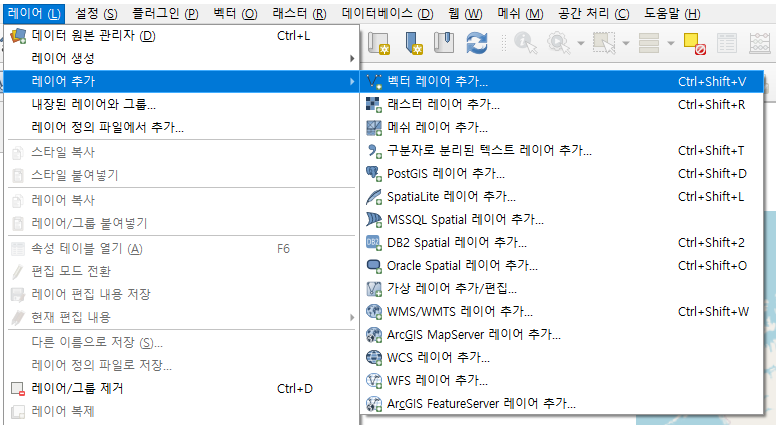Screen dimensions: 776x425
Task: Open the 설정 (S) menu
Action: point(96,13)
